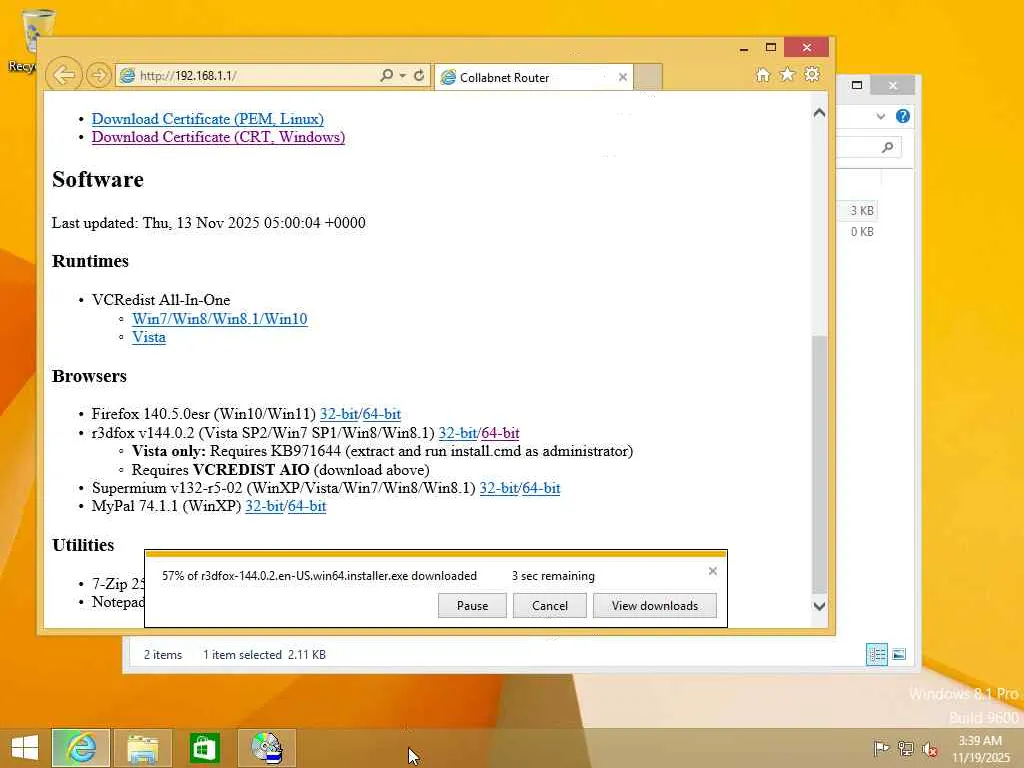Viewport: 1024px width, 768px height.
Task: Download Certificate (PEM, Linux) link
Action: tap(208, 119)
